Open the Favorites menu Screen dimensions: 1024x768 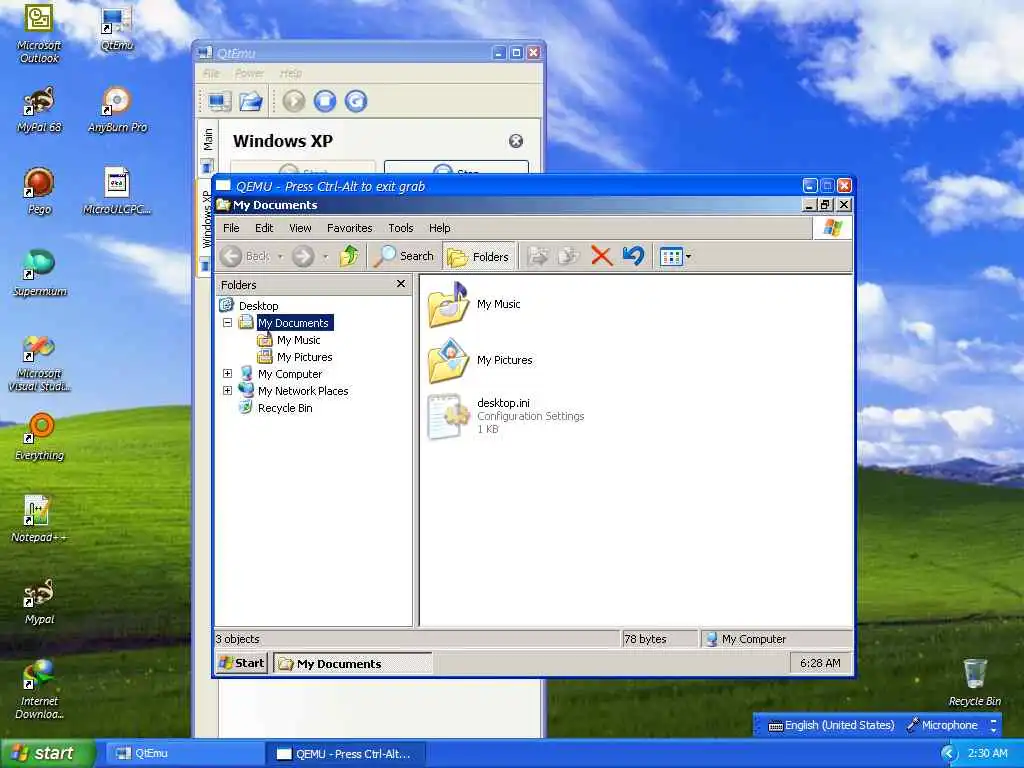349,228
